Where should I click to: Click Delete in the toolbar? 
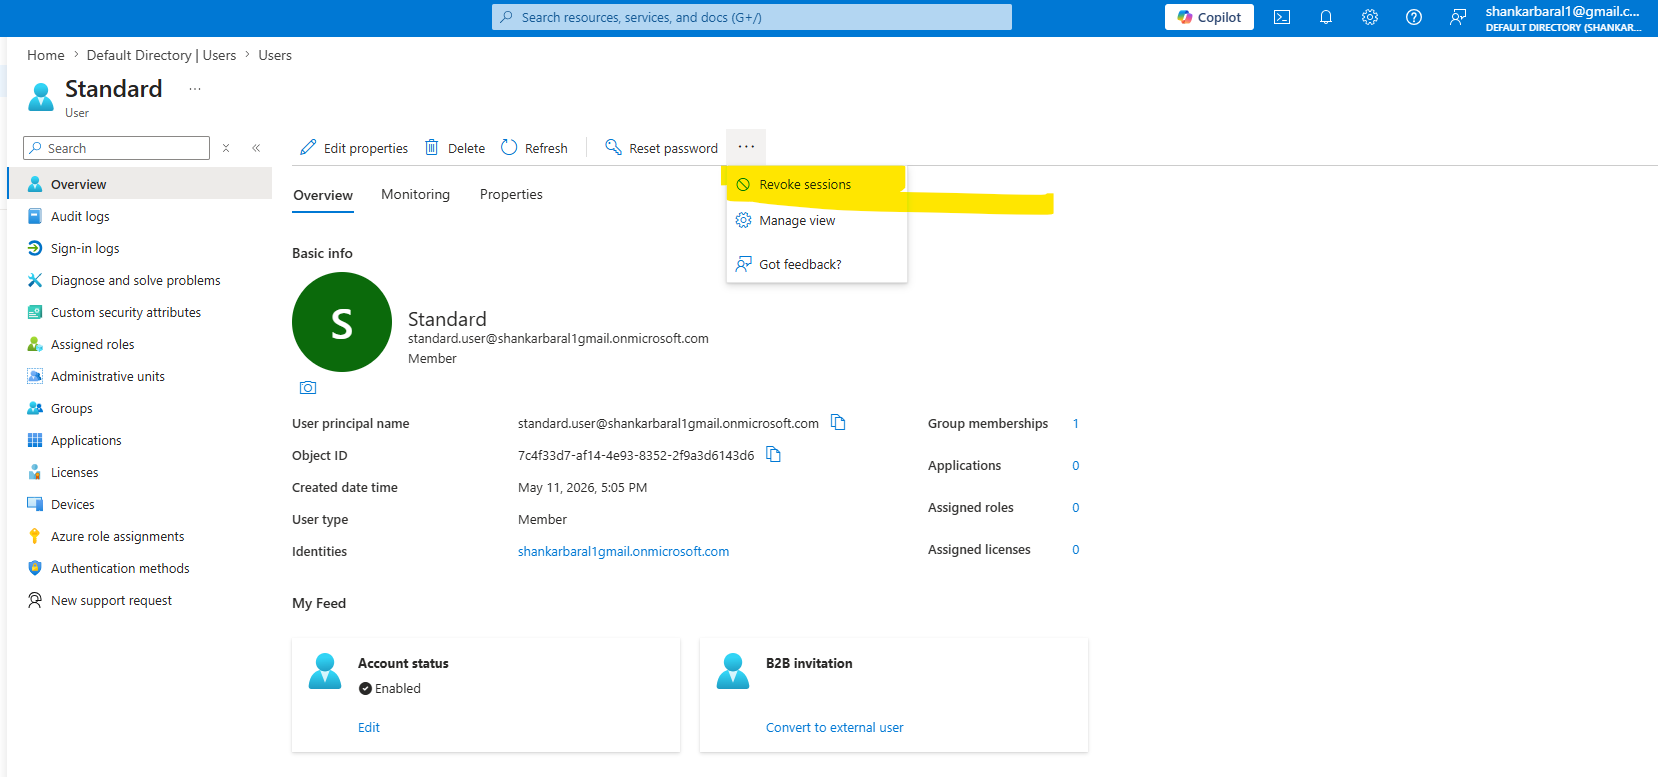pos(455,148)
